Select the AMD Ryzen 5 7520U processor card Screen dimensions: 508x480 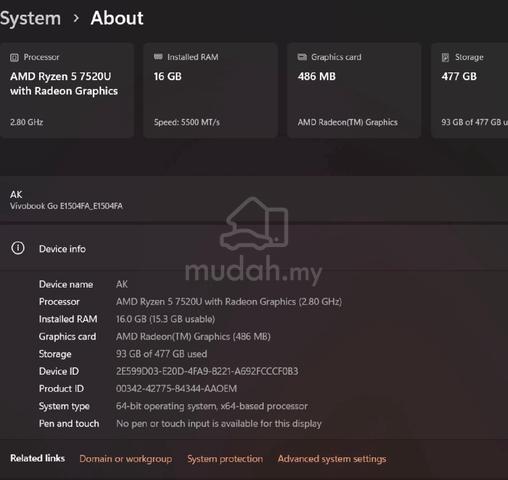coord(67,90)
